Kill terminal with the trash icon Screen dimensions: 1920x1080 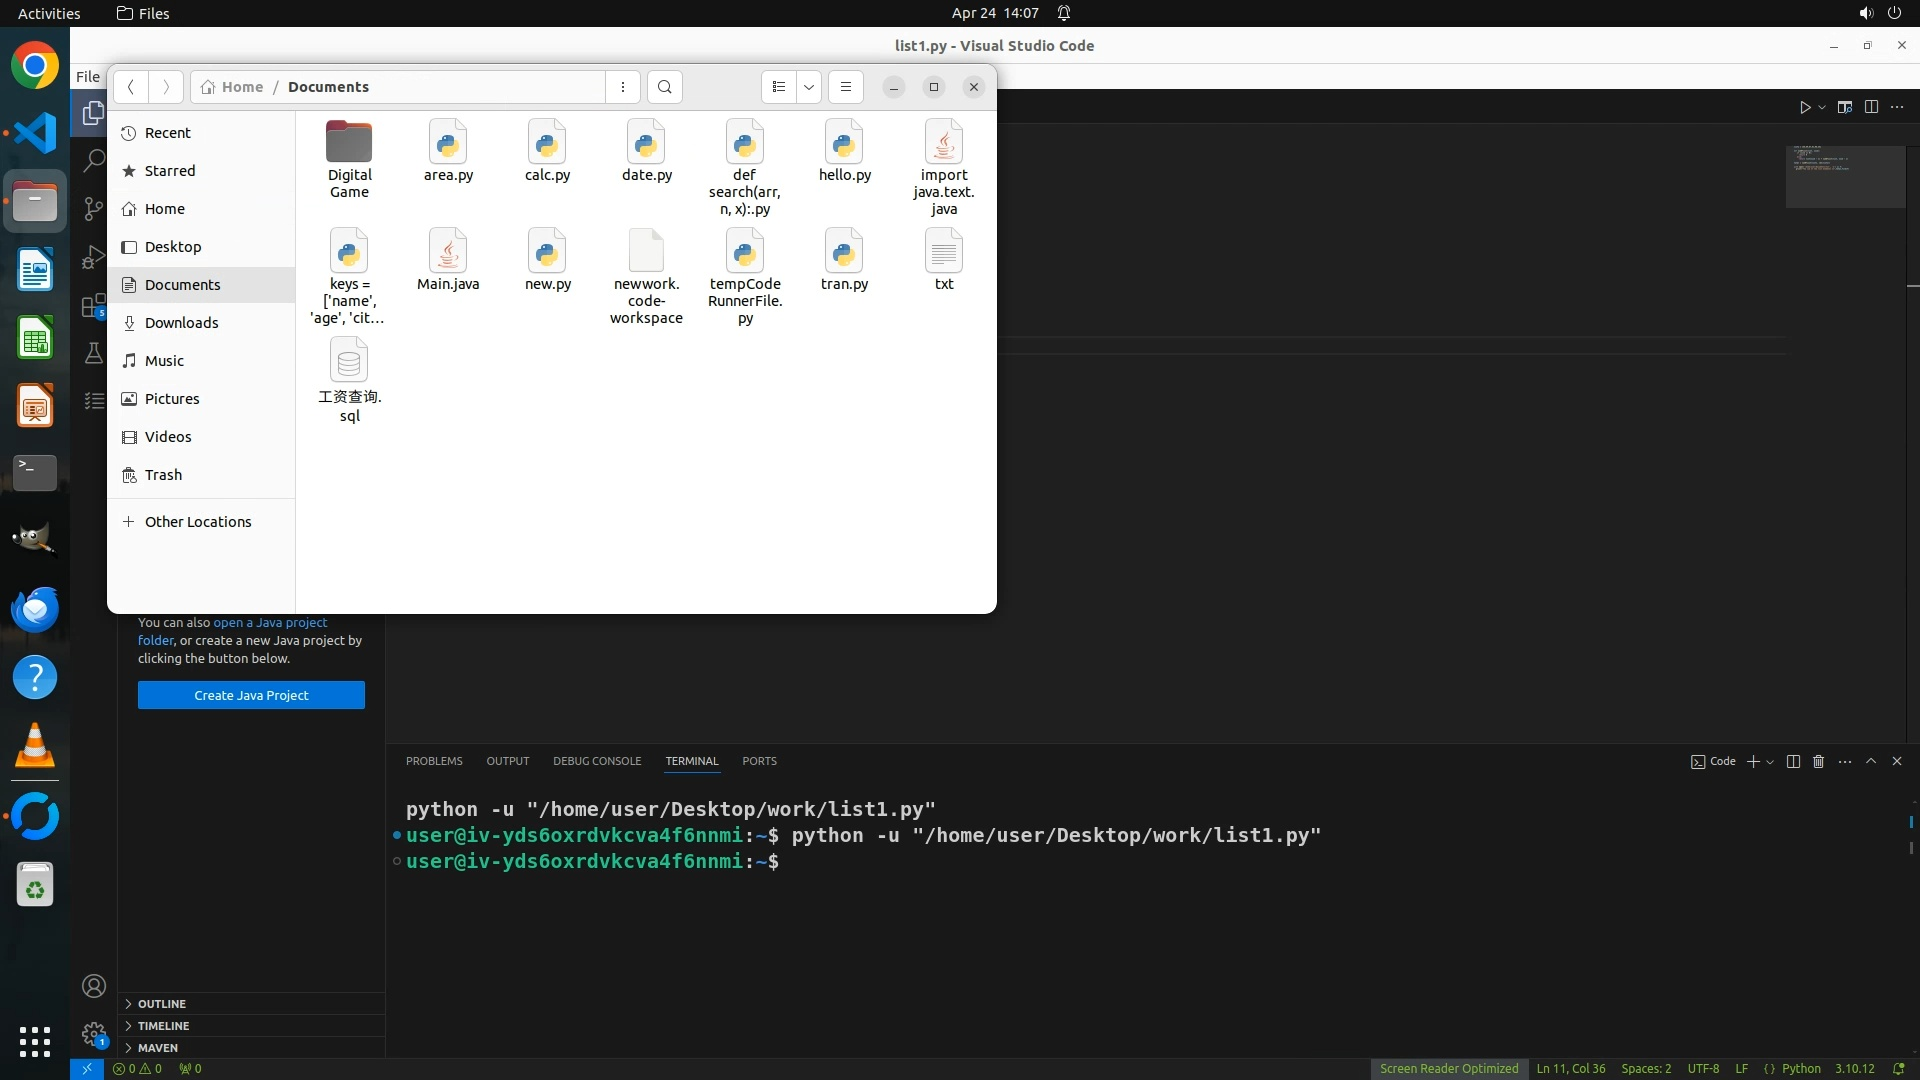click(1819, 761)
